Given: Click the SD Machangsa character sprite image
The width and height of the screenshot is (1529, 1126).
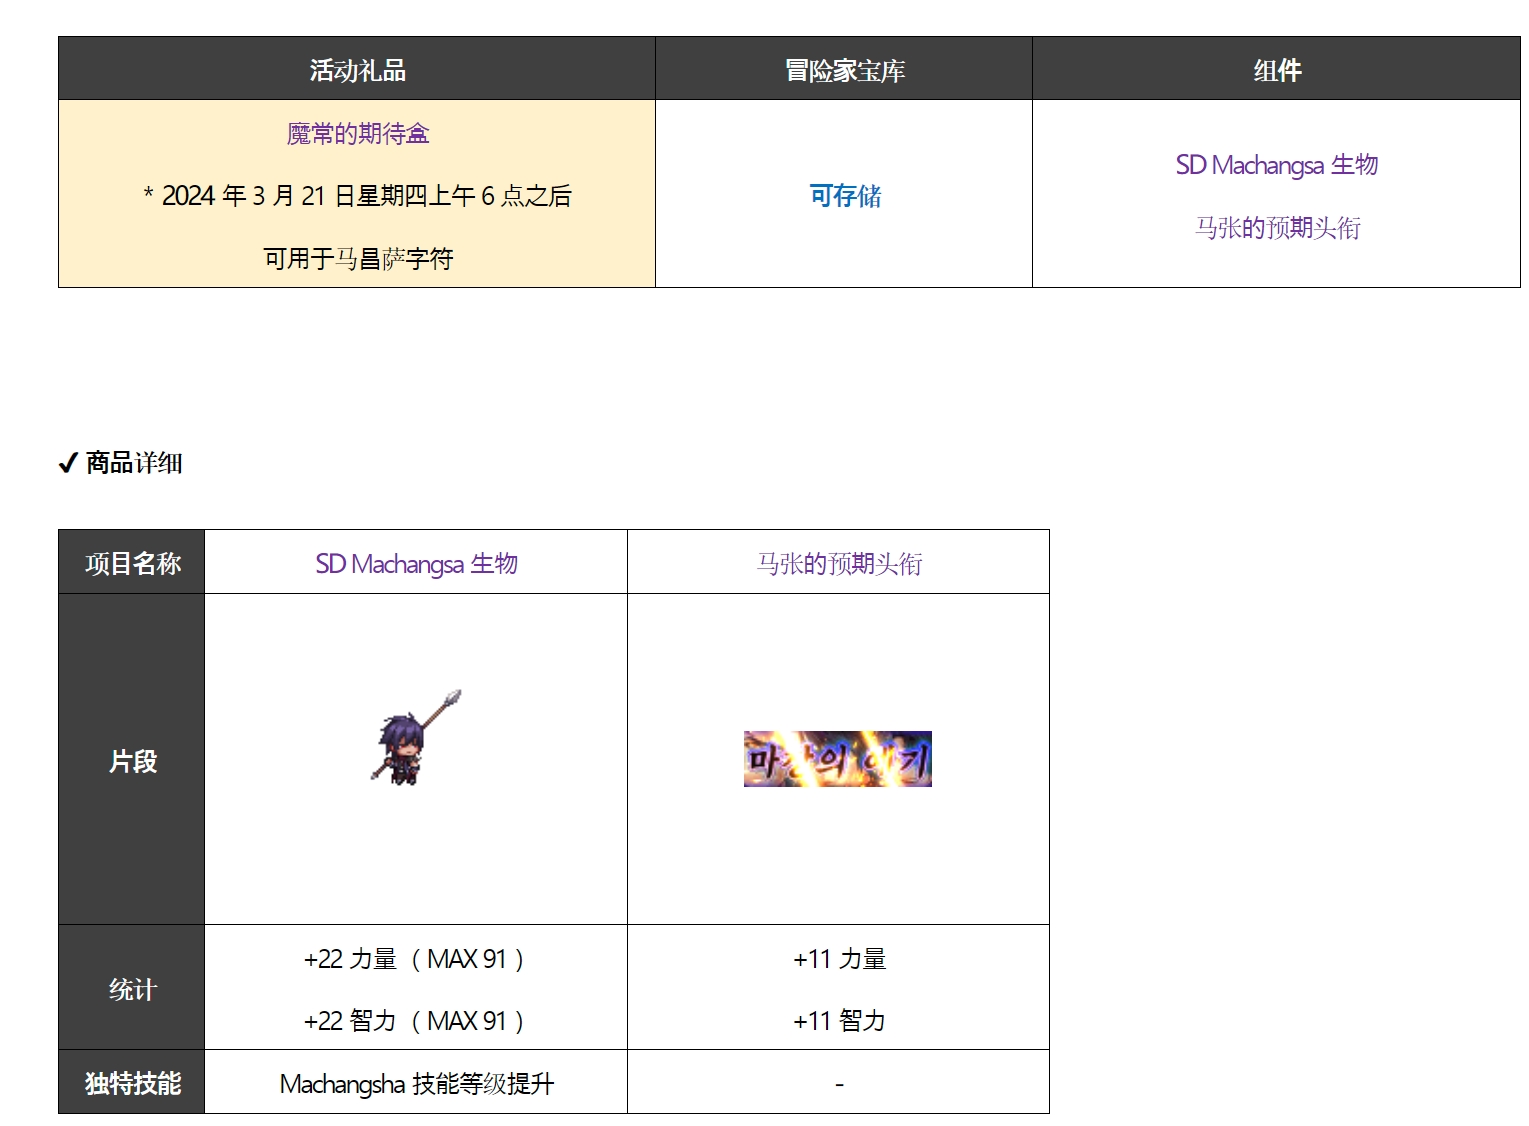Looking at the screenshot, I should tap(416, 737).
